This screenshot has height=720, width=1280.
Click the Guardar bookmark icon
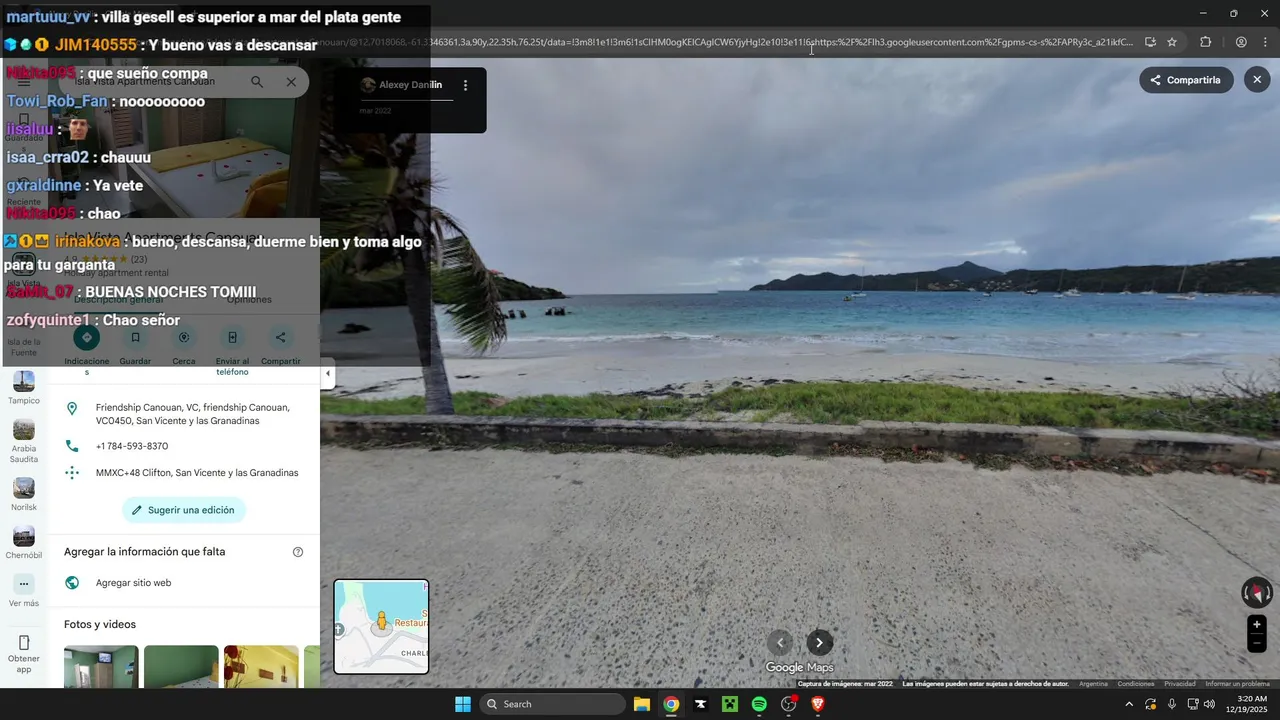coord(135,338)
